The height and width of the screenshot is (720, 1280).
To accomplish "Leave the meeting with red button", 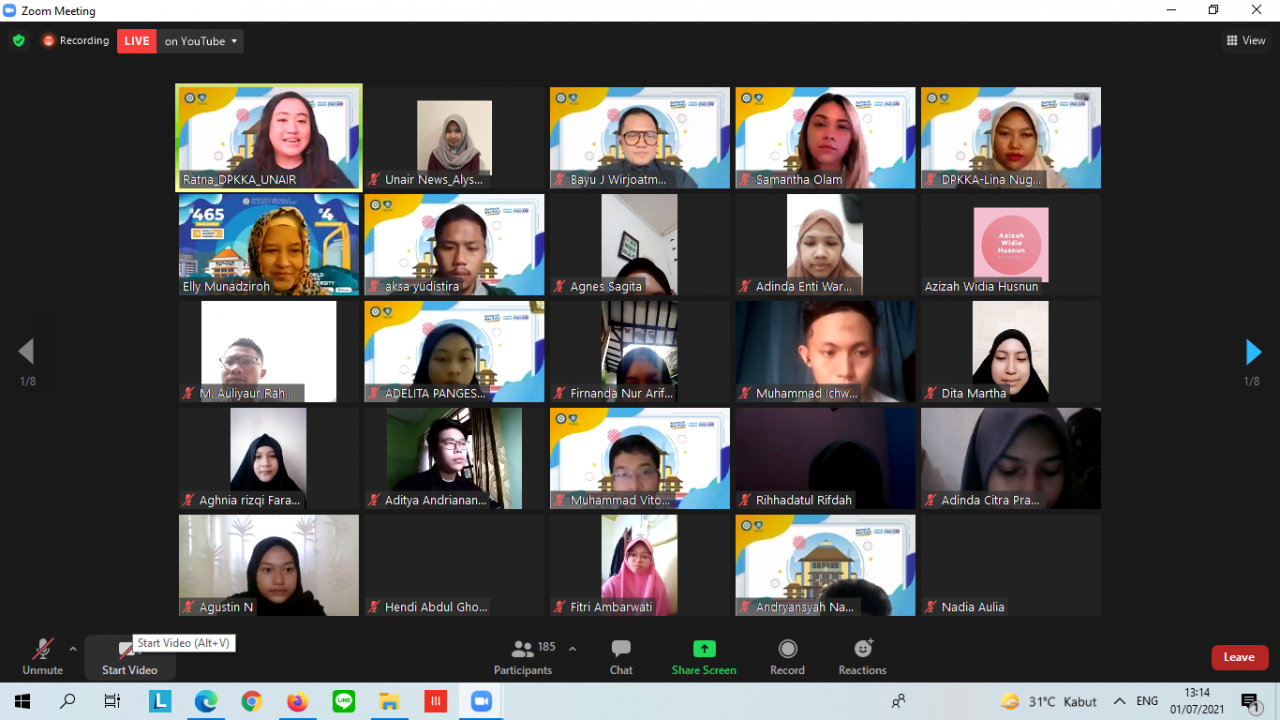I will tap(1239, 657).
